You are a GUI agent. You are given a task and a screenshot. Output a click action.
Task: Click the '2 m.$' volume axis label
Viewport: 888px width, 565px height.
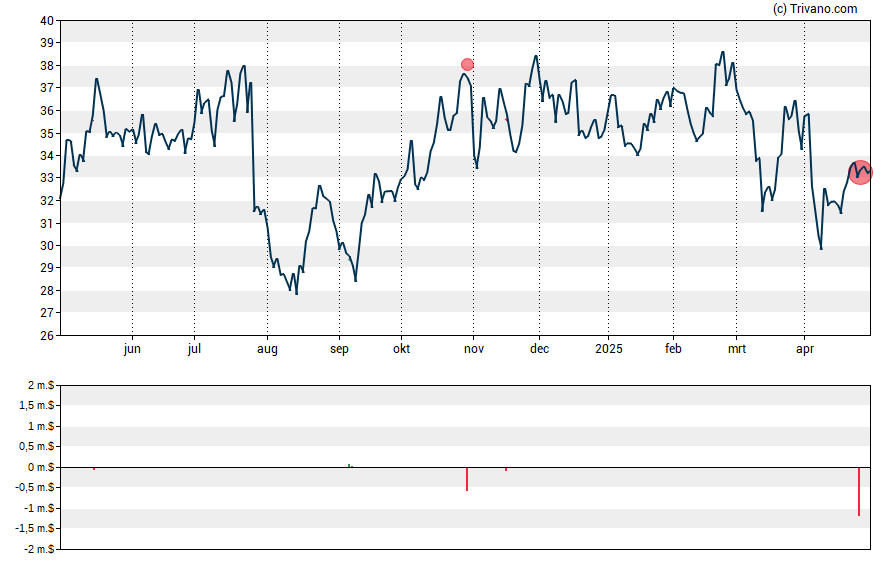41,386
